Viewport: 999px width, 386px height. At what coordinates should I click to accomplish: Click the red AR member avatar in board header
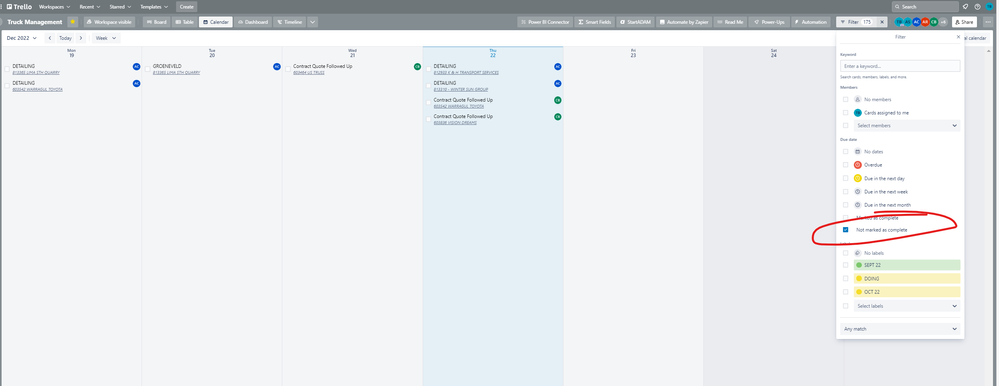click(x=925, y=22)
